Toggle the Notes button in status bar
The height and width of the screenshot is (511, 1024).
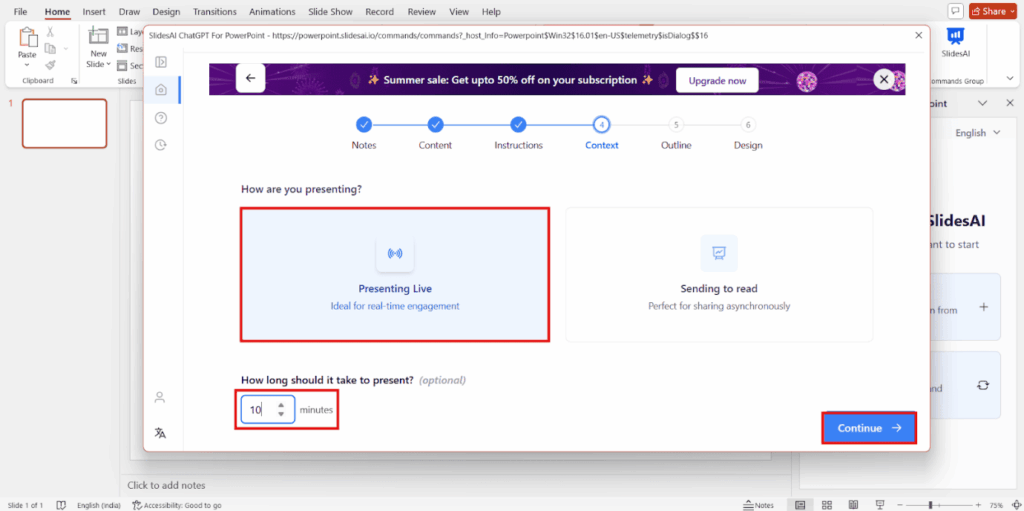click(x=759, y=505)
